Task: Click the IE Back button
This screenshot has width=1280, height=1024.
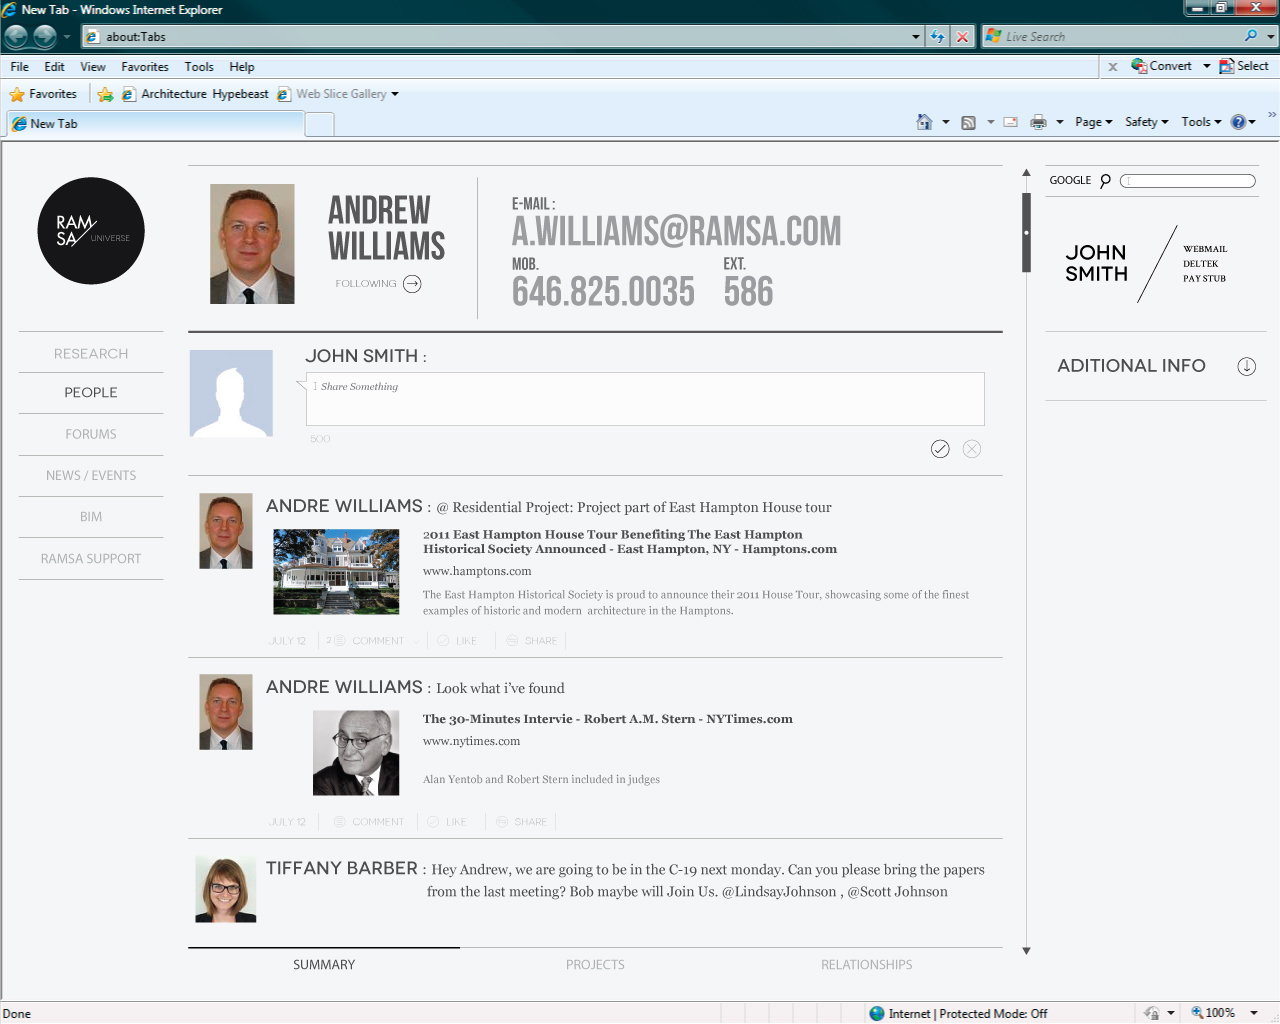Action: click(16, 37)
